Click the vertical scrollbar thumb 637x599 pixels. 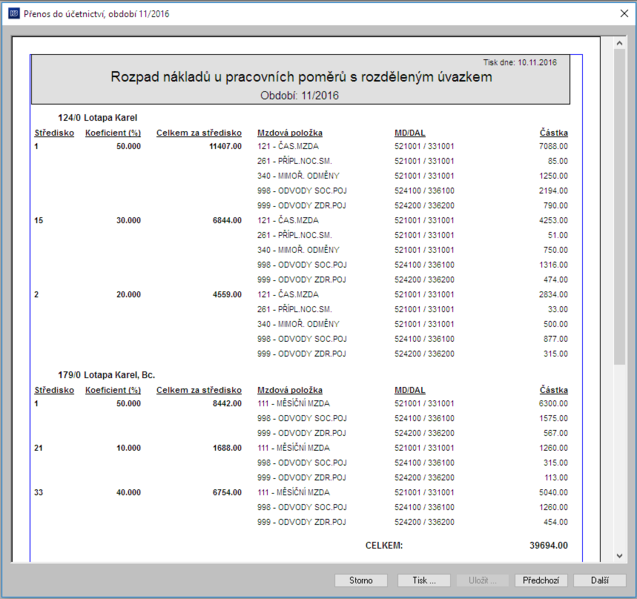coord(619,207)
